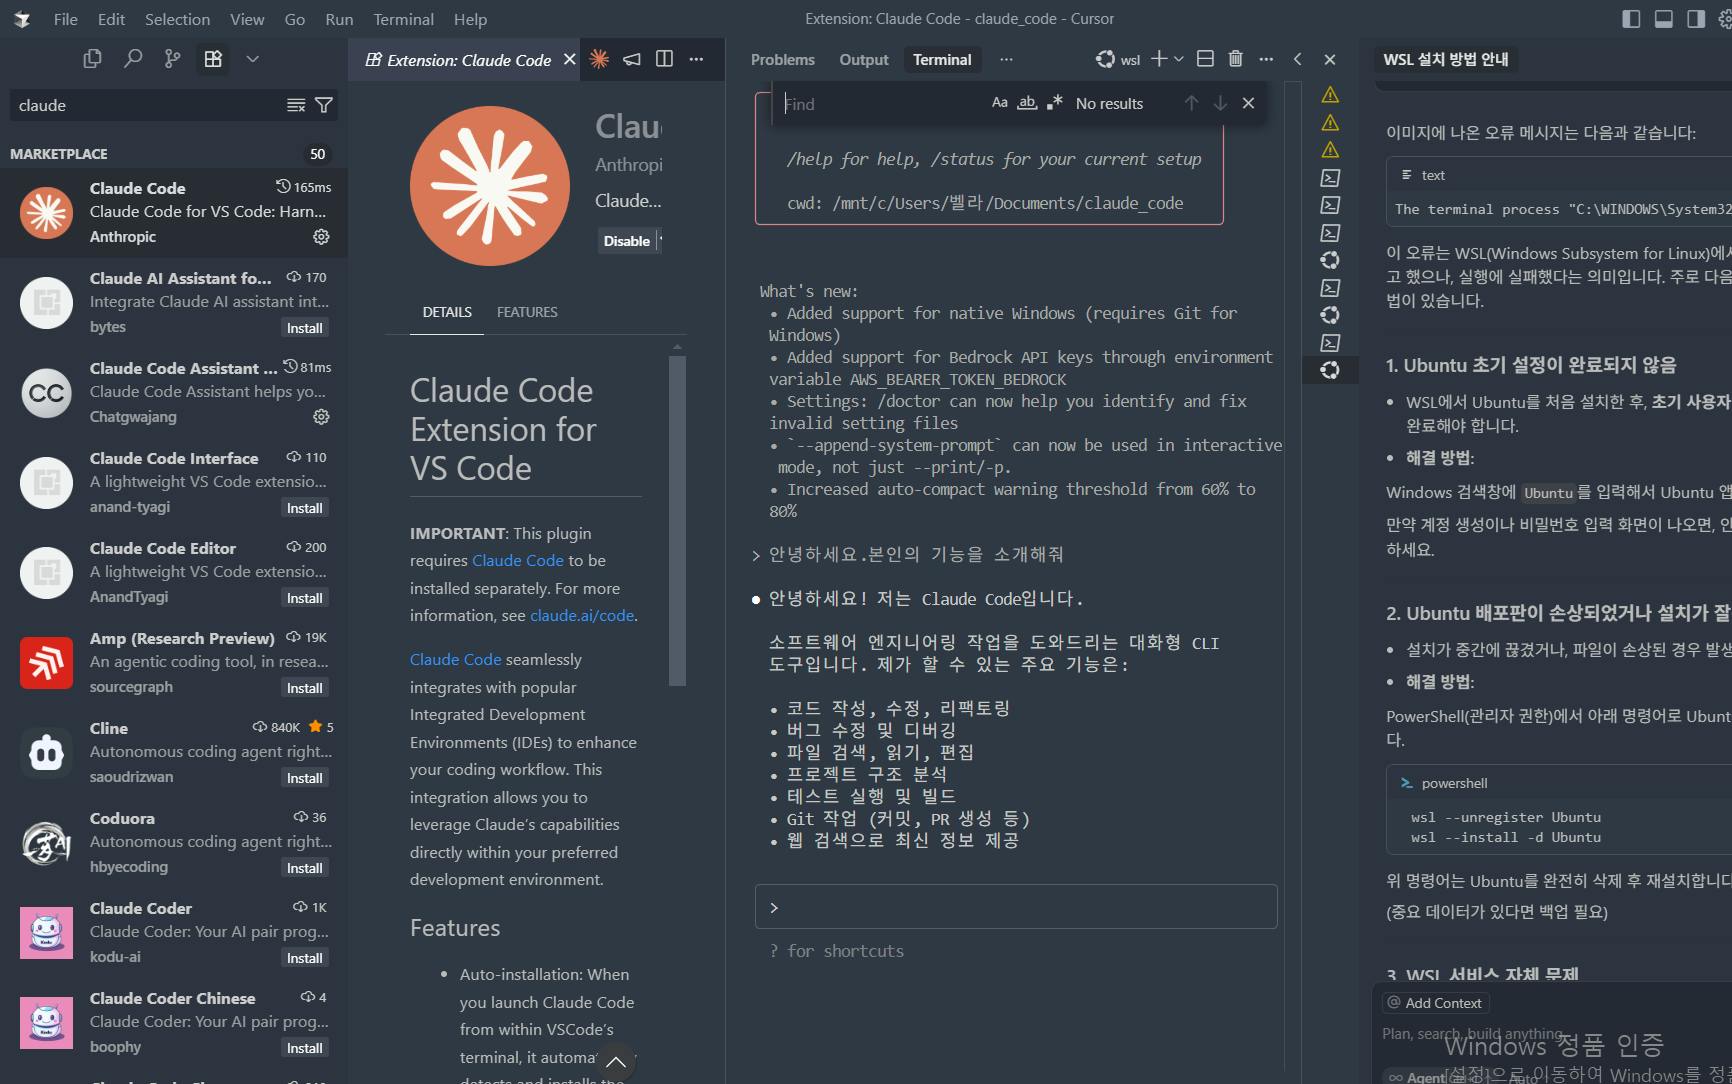Install Claude AI Assistant by bytes
Screen dimensions: 1732x1084
pos(305,328)
